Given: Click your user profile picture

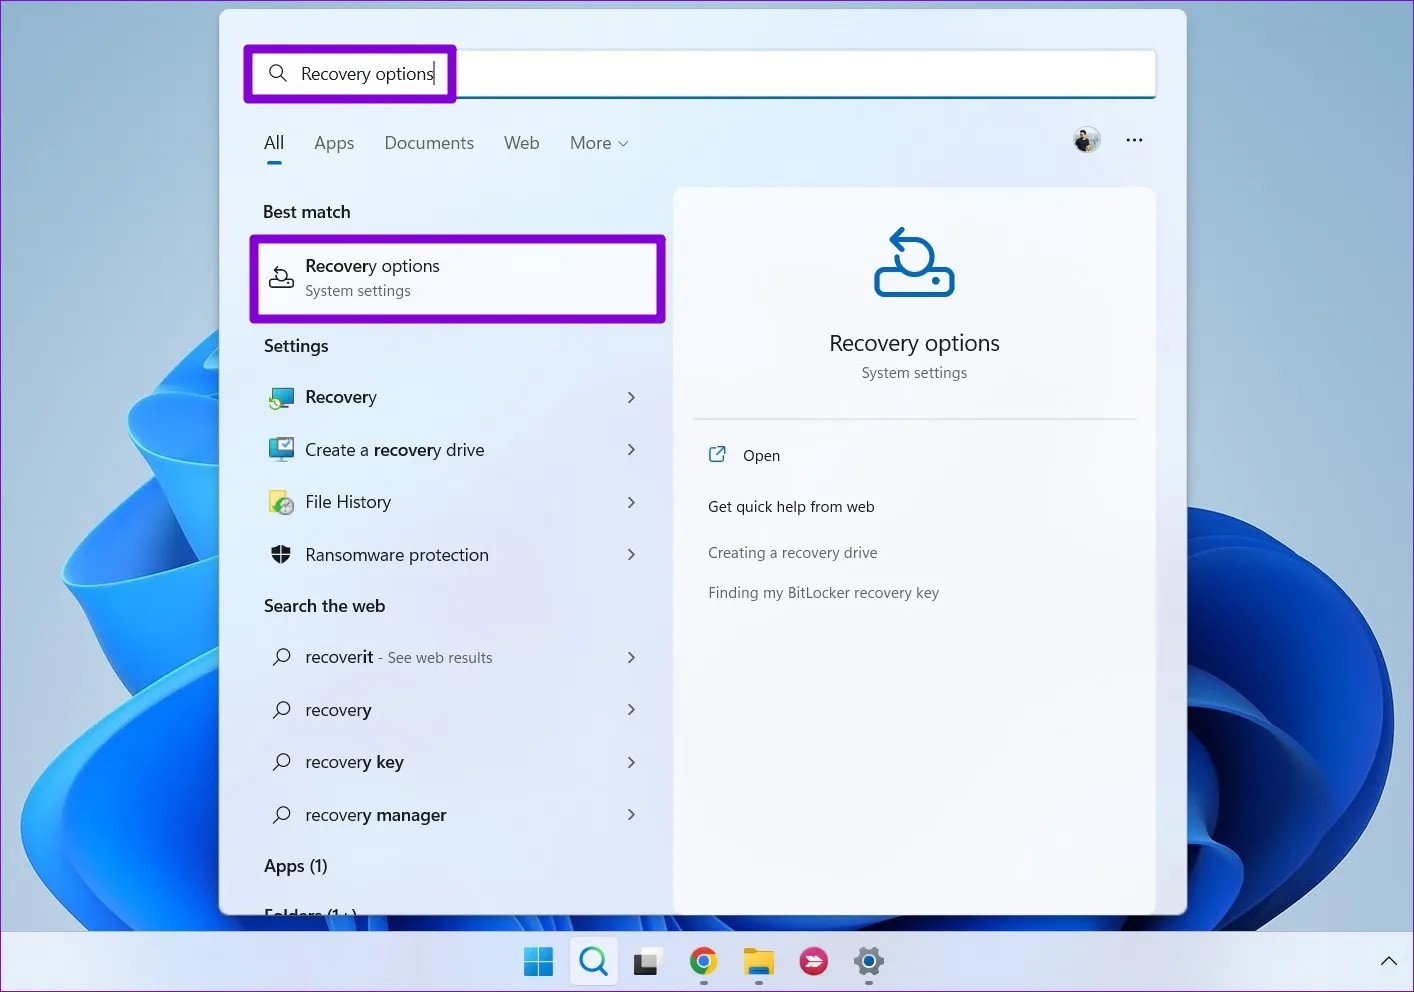Looking at the screenshot, I should [x=1087, y=140].
